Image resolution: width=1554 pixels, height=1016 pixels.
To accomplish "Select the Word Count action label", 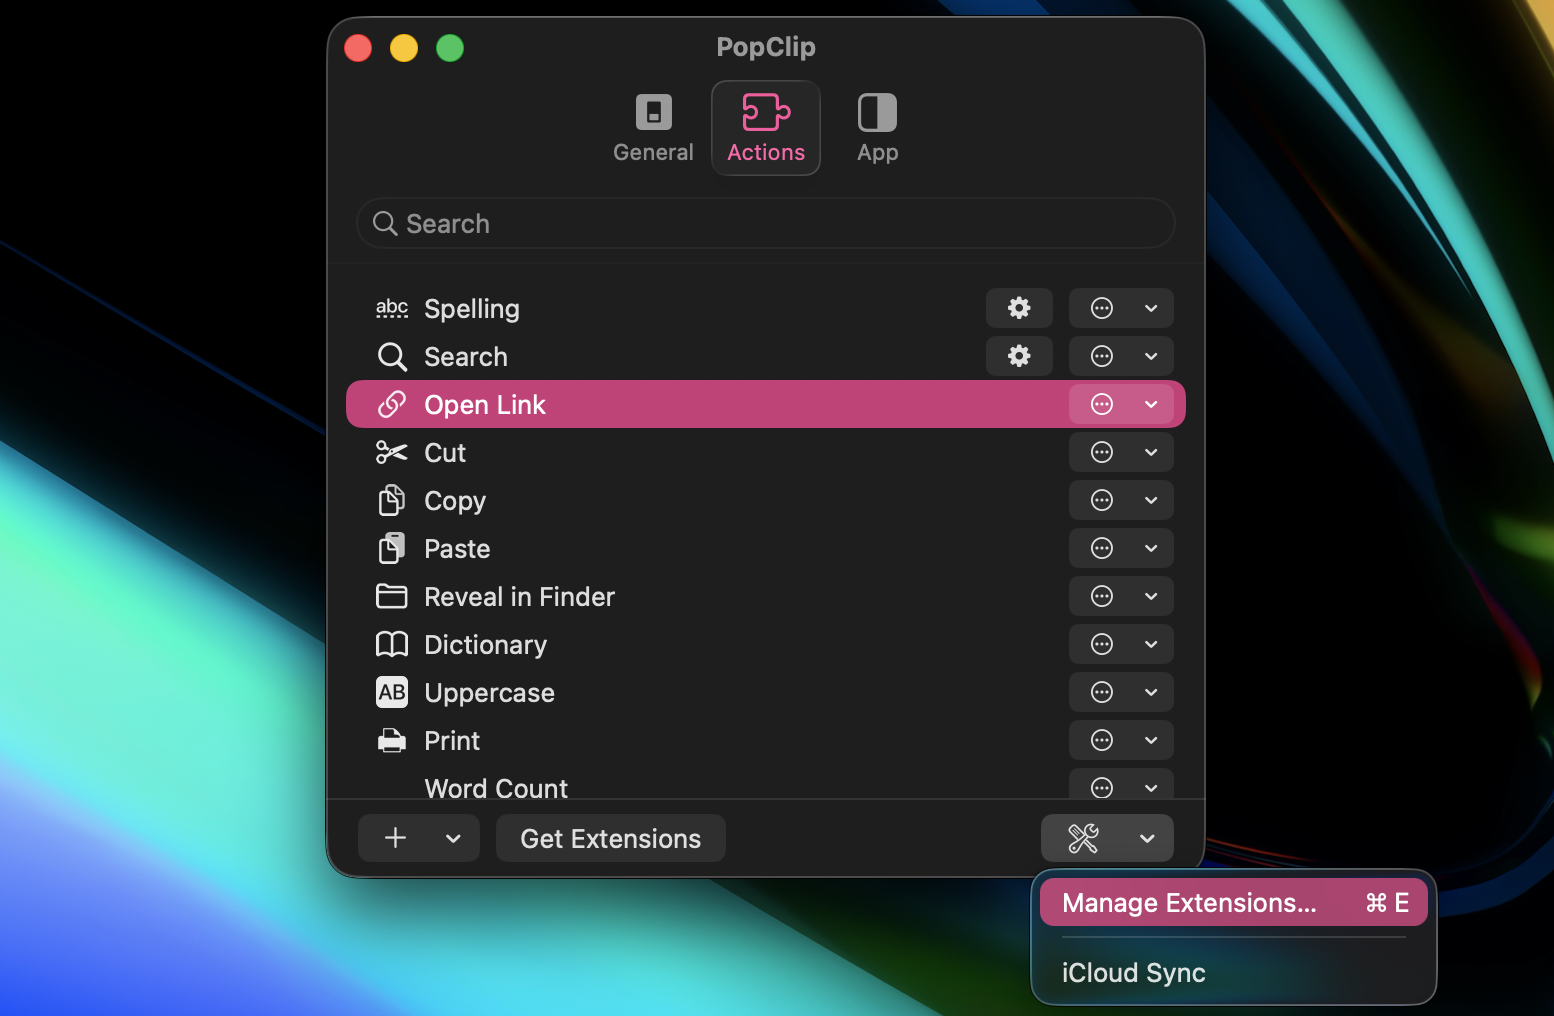I will [496, 788].
